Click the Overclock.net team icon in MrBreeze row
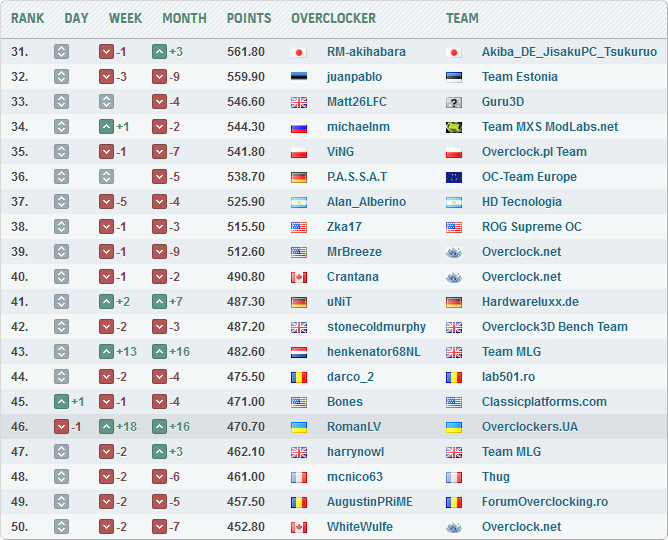The height and width of the screenshot is (540, 668). pyautogui.click(x=454, y=252)
